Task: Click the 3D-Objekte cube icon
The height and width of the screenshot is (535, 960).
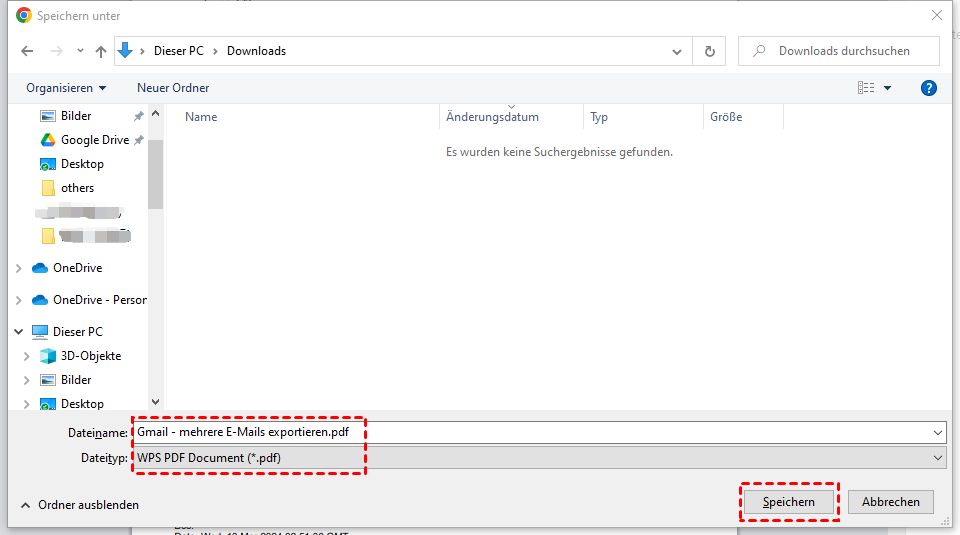Action: [48, 356]
